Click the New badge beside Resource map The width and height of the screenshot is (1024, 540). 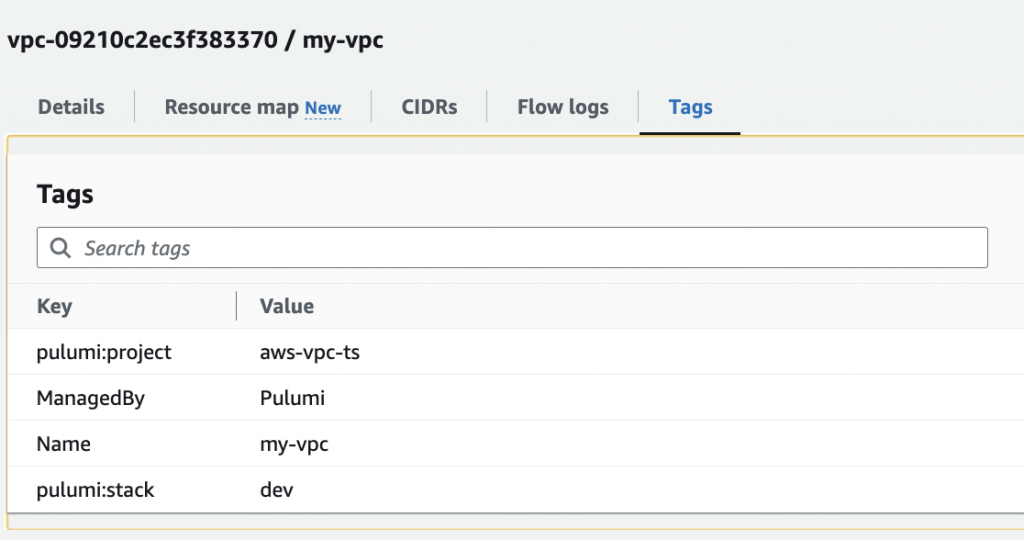click(323, 108)
